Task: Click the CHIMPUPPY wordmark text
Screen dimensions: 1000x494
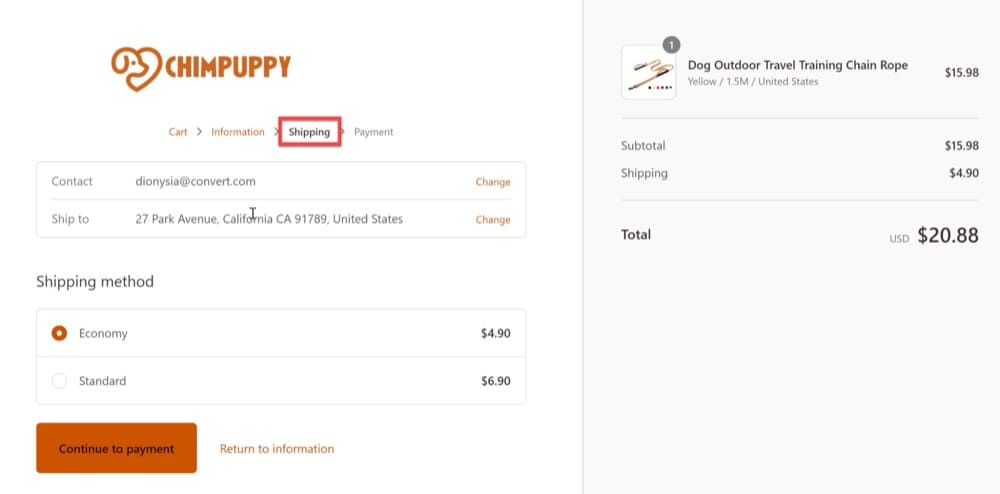Action: (x=227, y=67)
